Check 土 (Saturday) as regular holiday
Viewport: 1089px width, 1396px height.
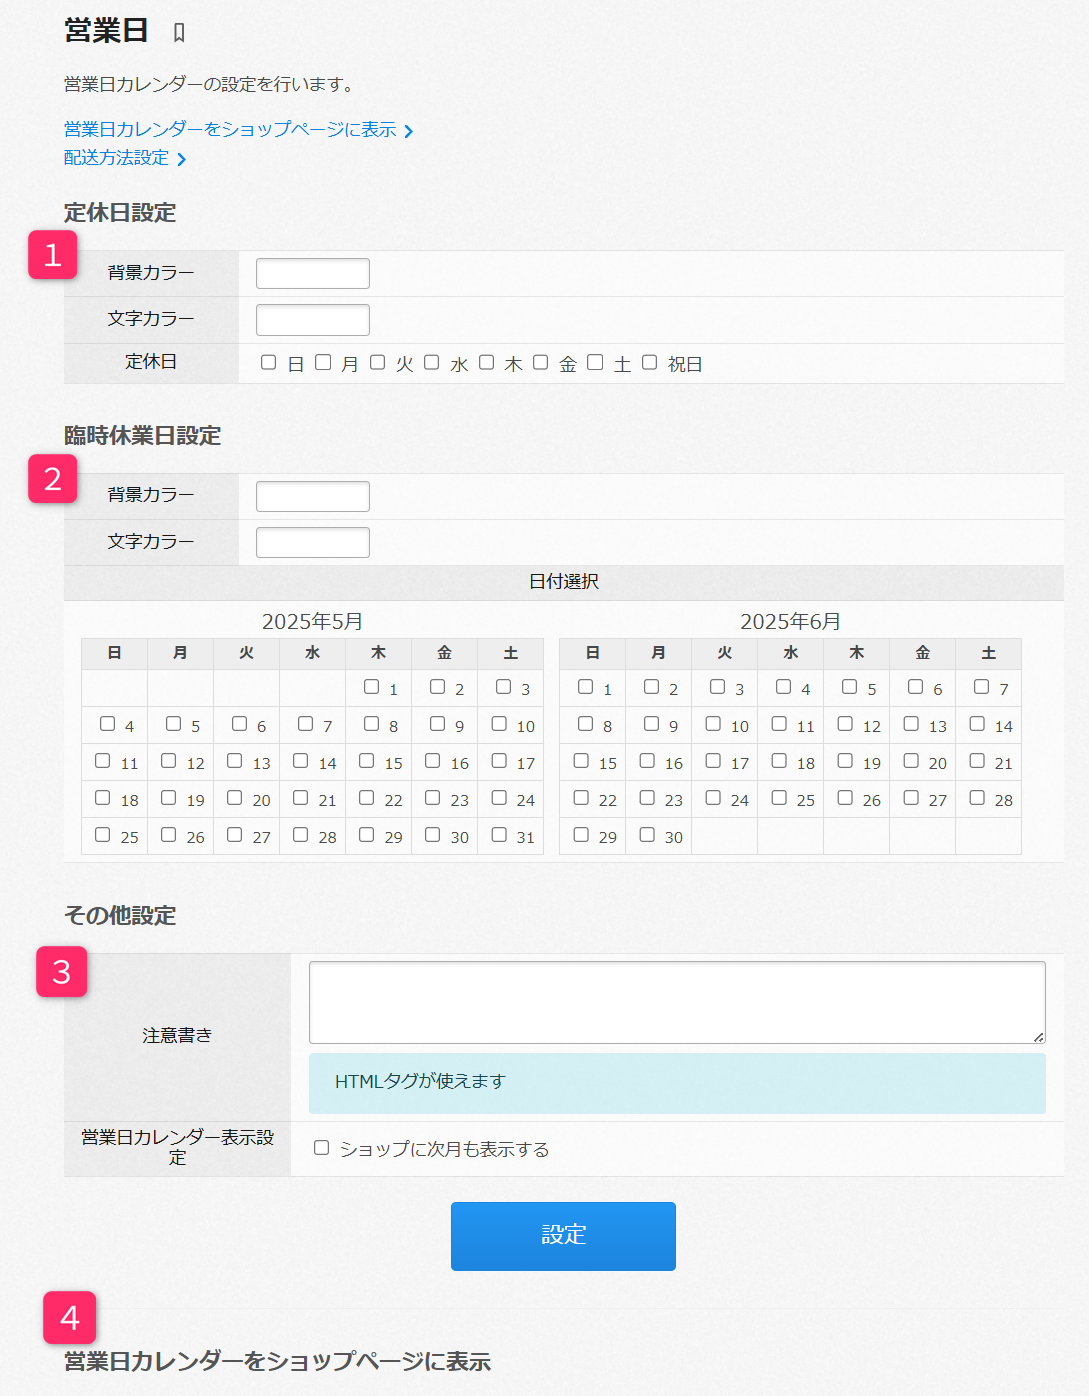tap(595, 362)
